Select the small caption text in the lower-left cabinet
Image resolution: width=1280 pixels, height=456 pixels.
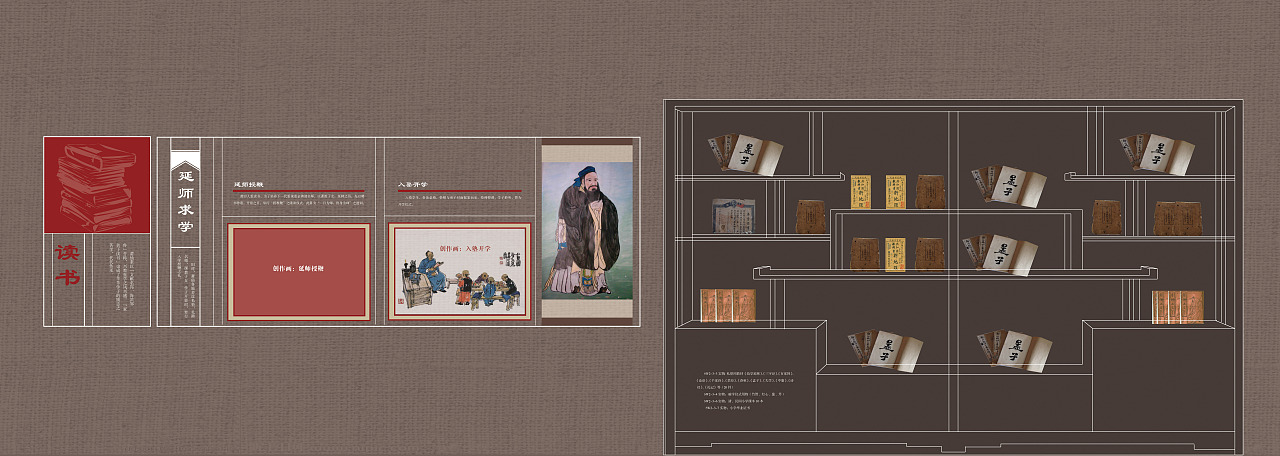(x=748, y=391)
